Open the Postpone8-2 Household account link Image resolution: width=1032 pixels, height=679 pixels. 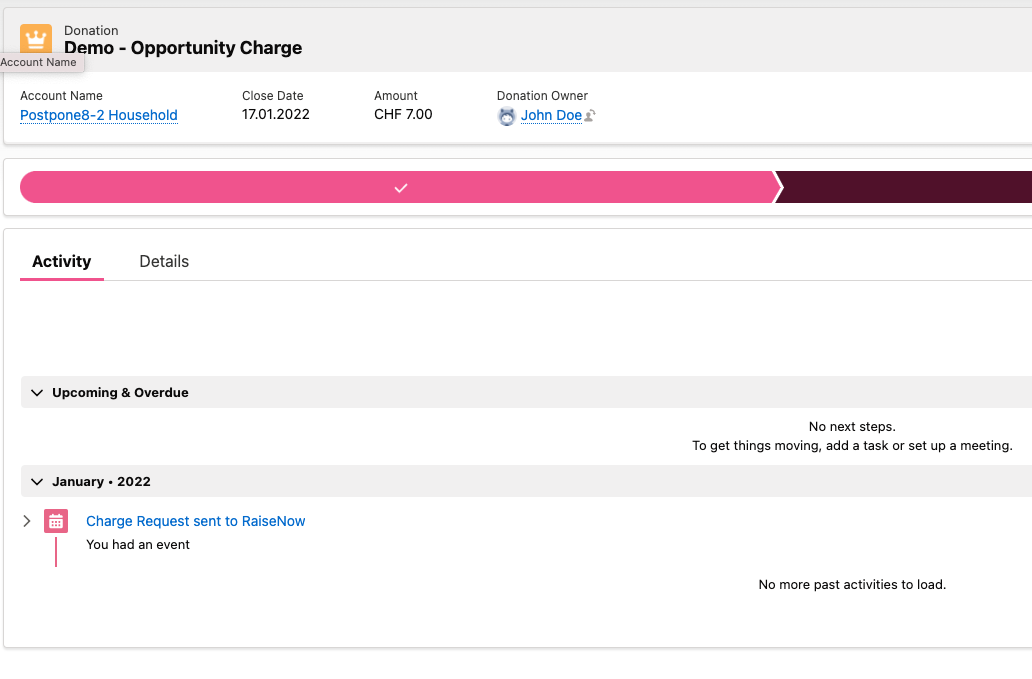tap(99, 115)
